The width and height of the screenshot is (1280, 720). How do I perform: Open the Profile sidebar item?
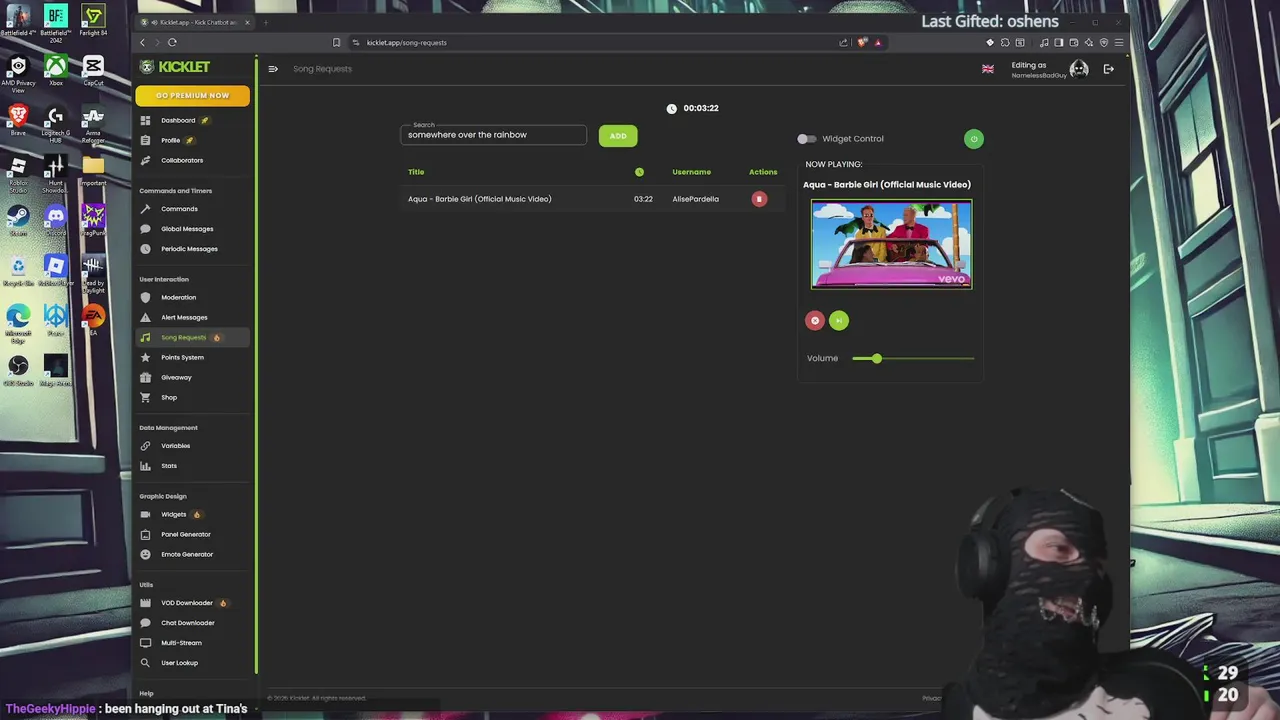click(171, 140)
